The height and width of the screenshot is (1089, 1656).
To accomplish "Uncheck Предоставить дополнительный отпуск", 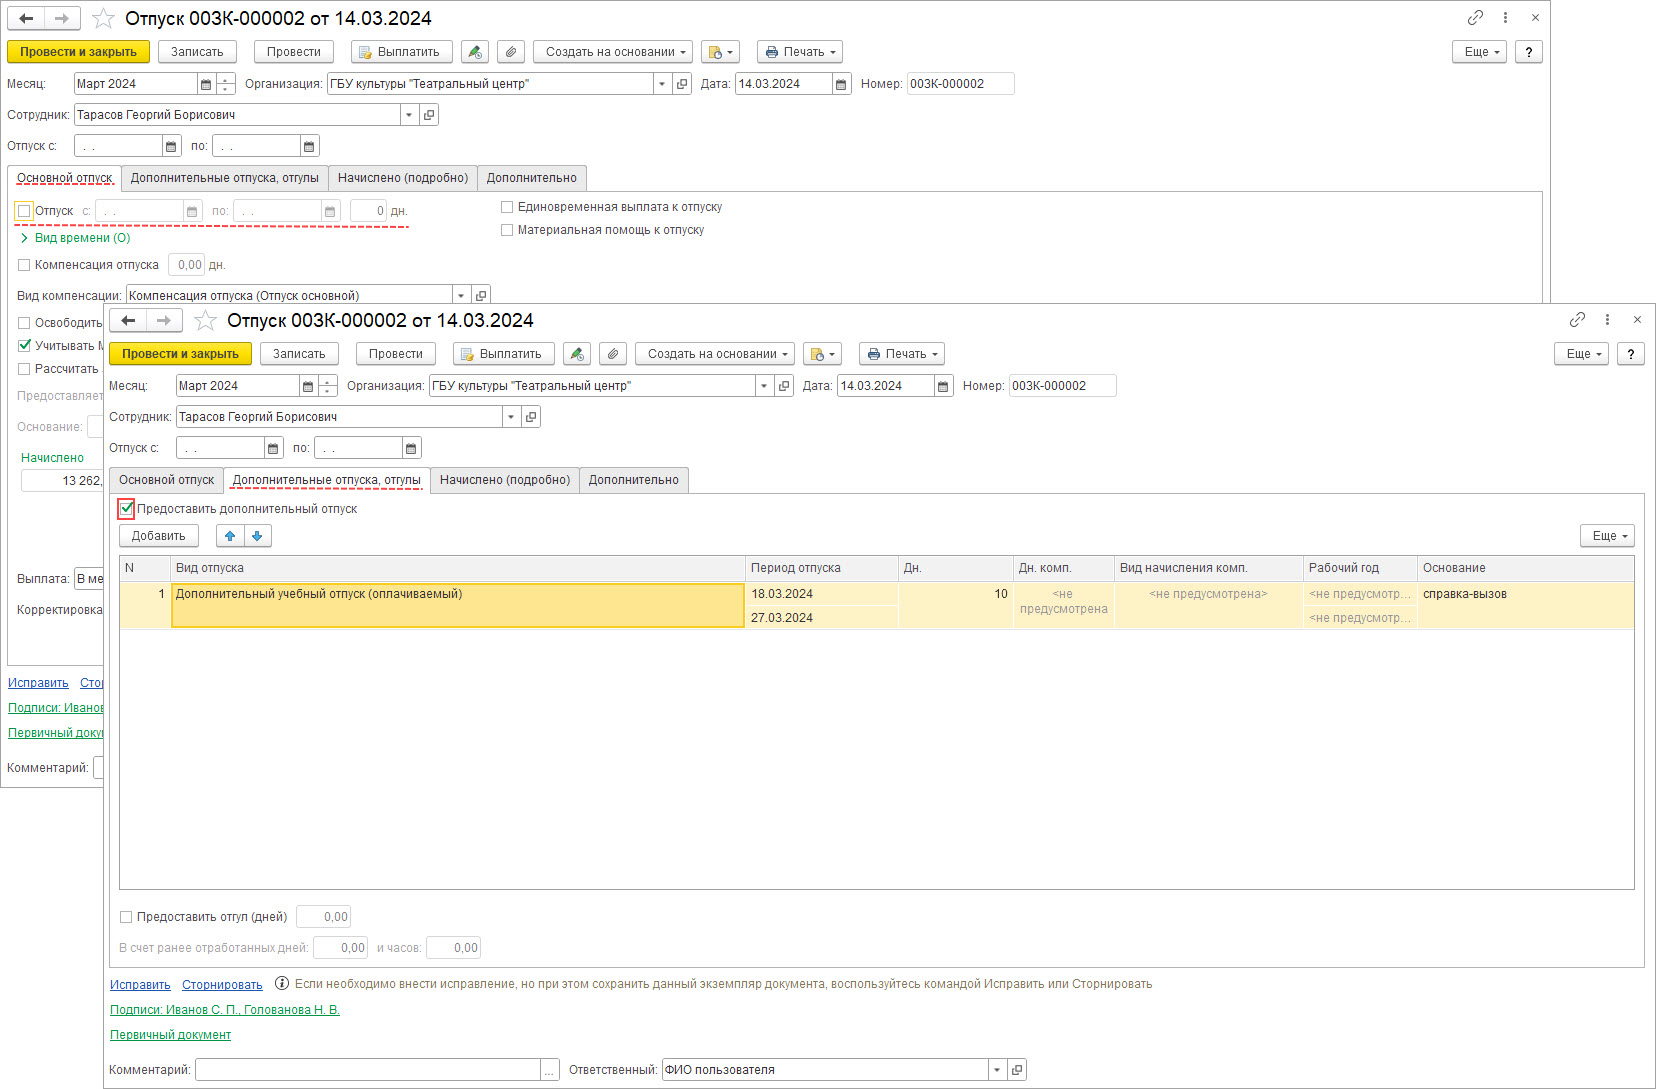I will [126, 509].
